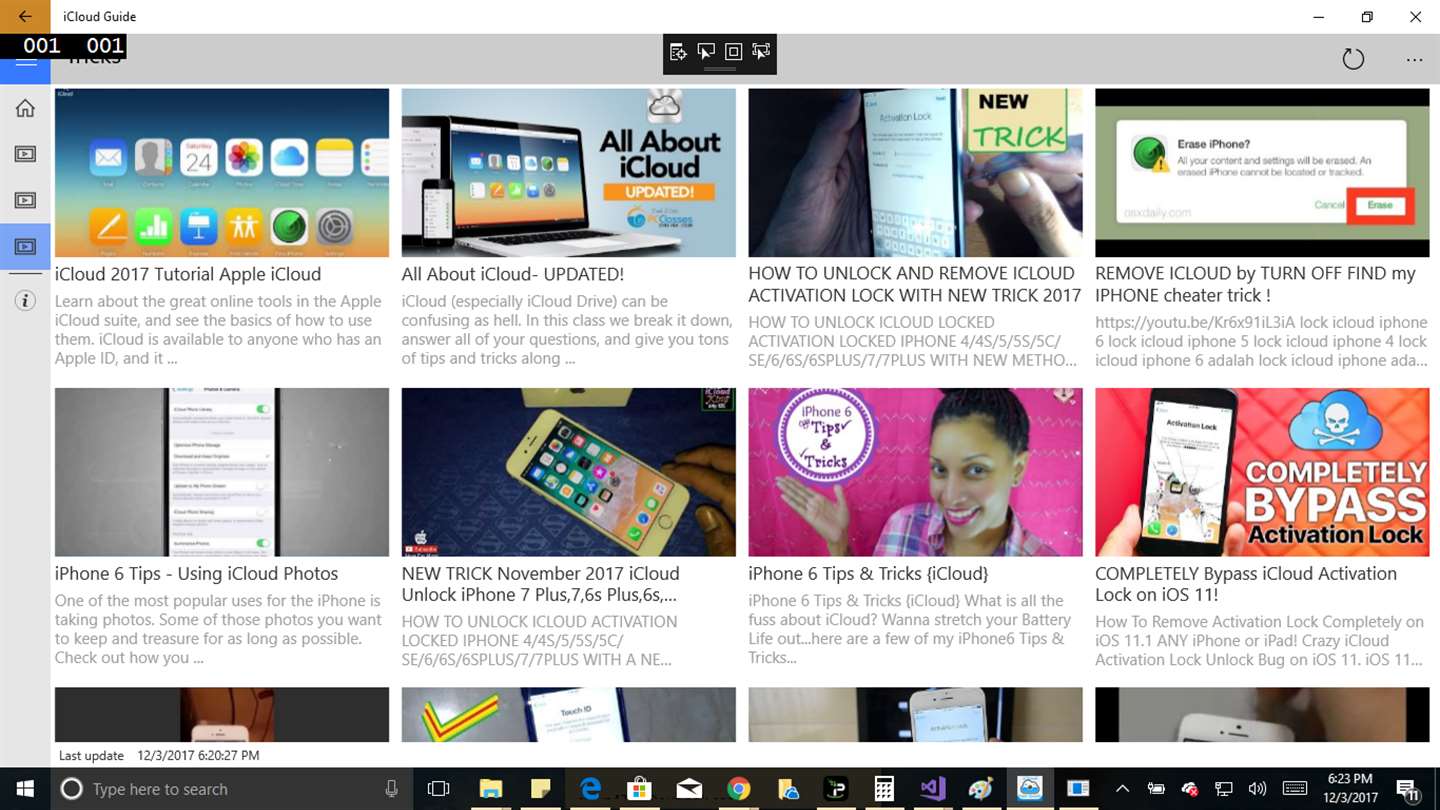Select the highlighted video section sidebar icon

click(25, 246)
